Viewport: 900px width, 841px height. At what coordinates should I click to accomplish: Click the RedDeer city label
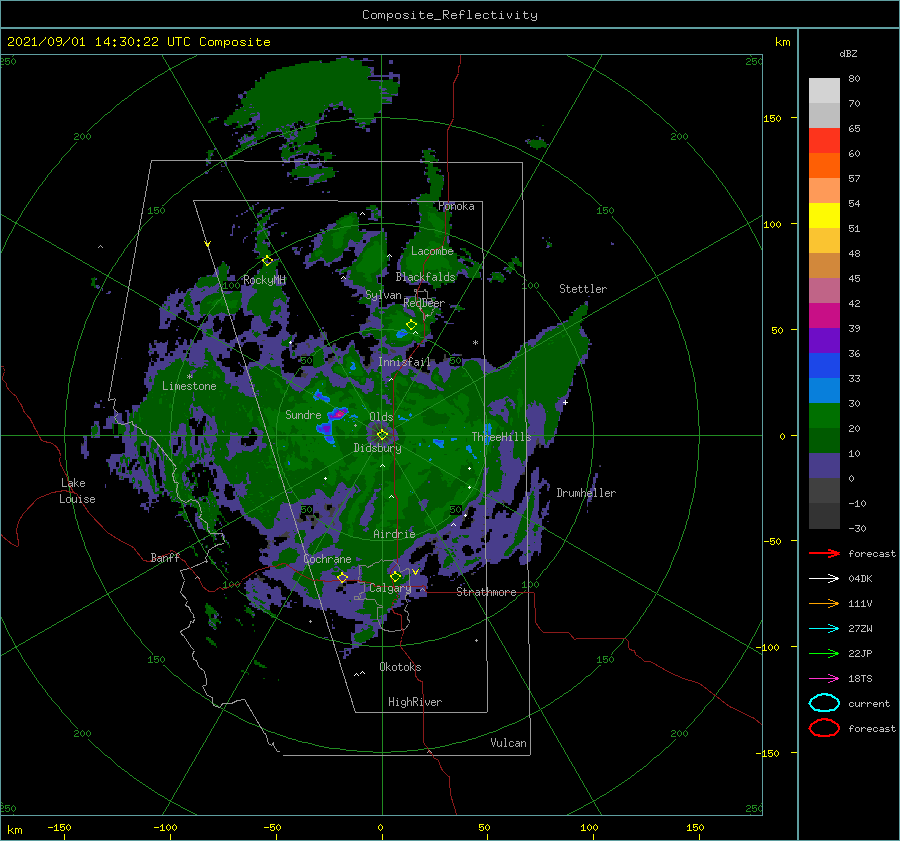(x=424, y=303)
